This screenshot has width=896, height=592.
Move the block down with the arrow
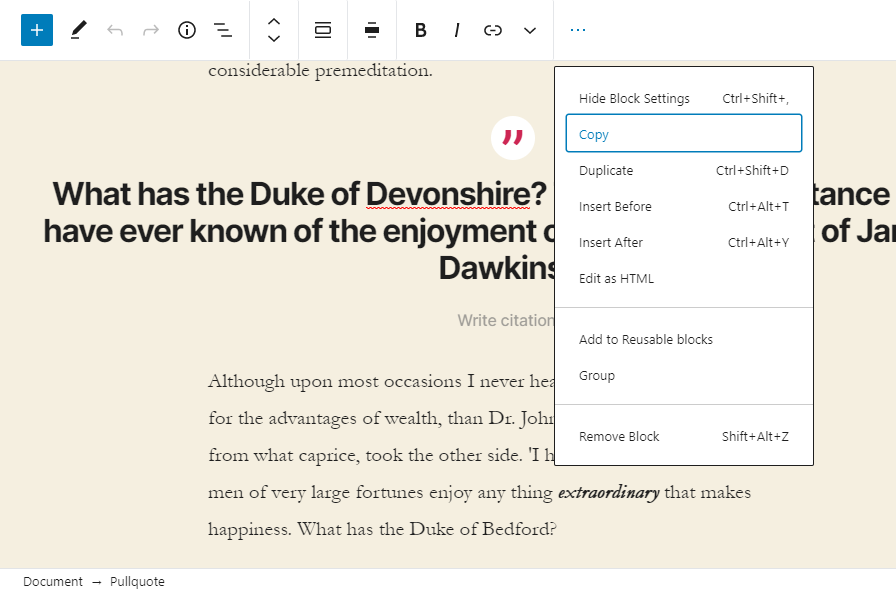click(274, 39)
